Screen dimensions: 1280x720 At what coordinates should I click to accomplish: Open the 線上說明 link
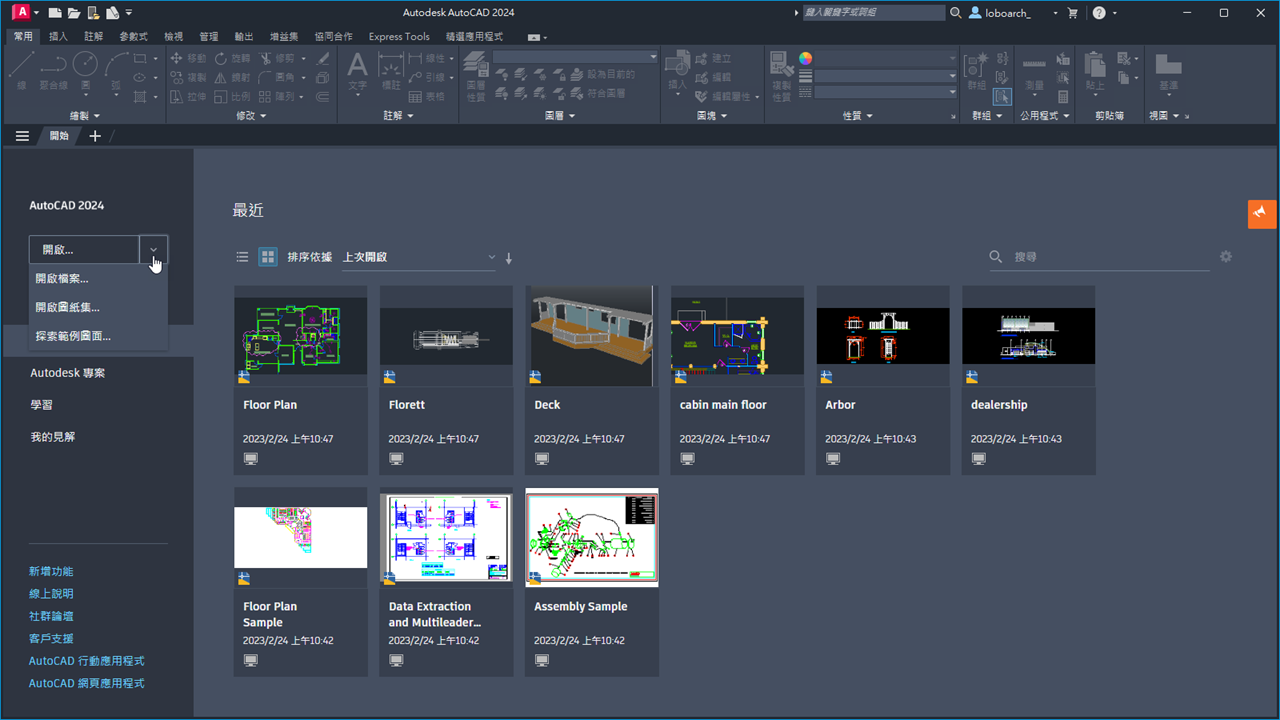click(51, 594)
